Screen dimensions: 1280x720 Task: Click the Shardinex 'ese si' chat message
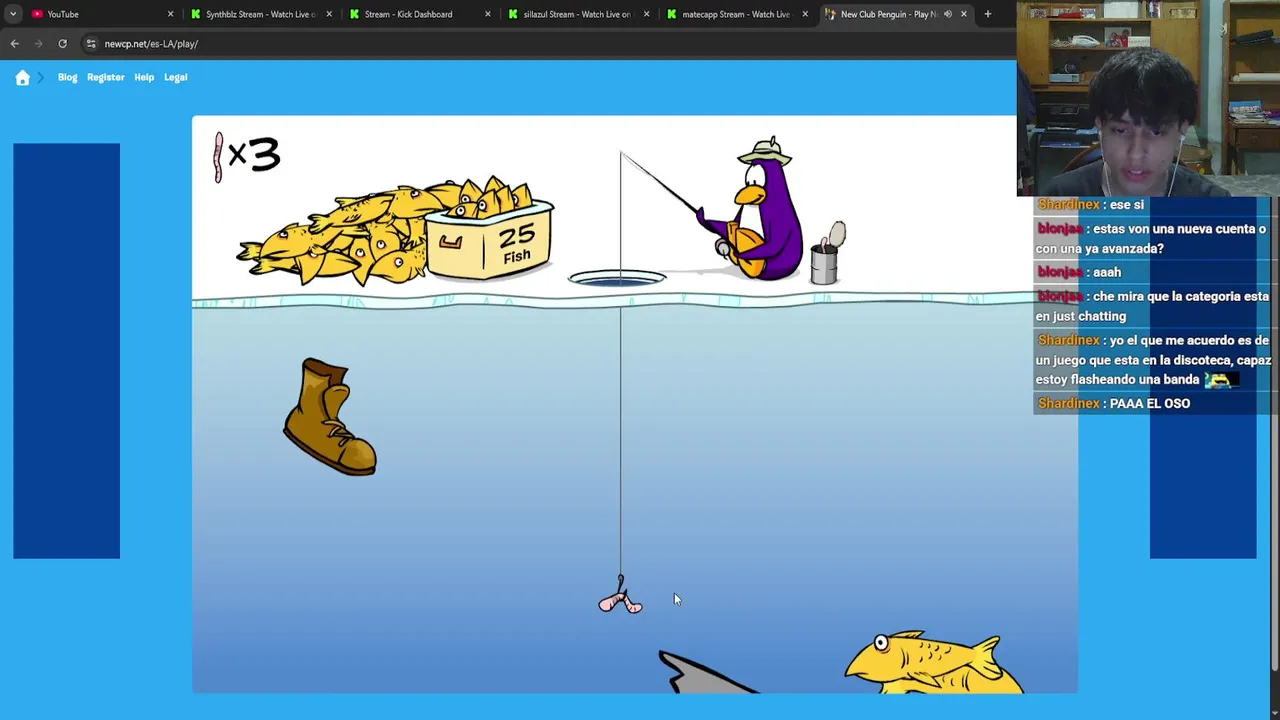point(1091,204)
